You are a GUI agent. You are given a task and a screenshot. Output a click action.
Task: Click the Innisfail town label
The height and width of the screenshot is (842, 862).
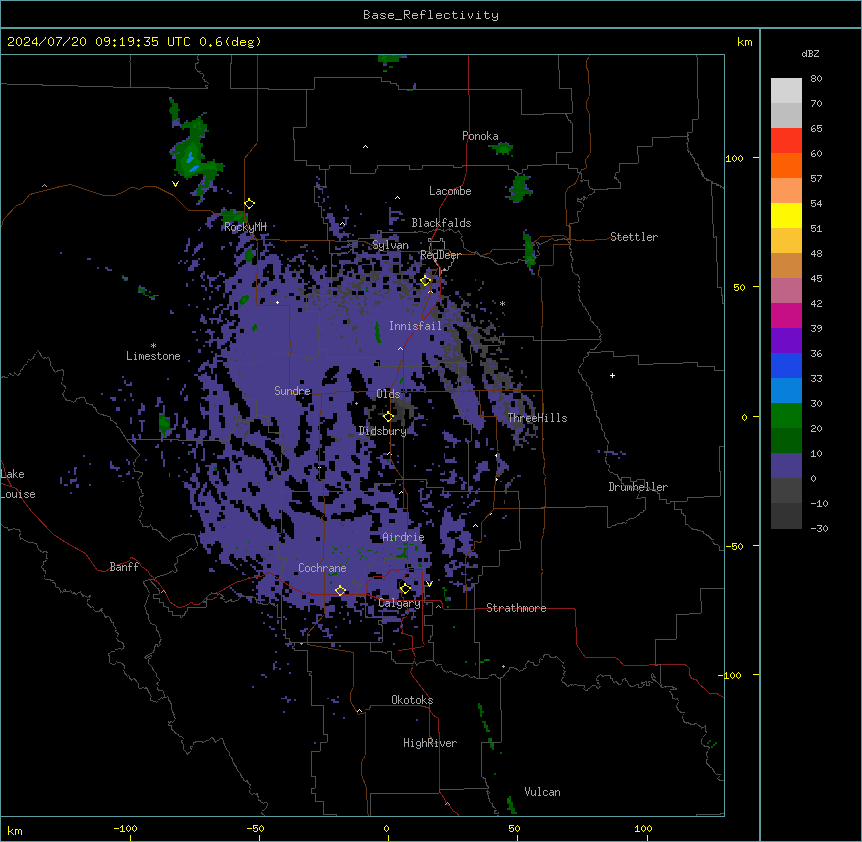click(x=415, y=326)
